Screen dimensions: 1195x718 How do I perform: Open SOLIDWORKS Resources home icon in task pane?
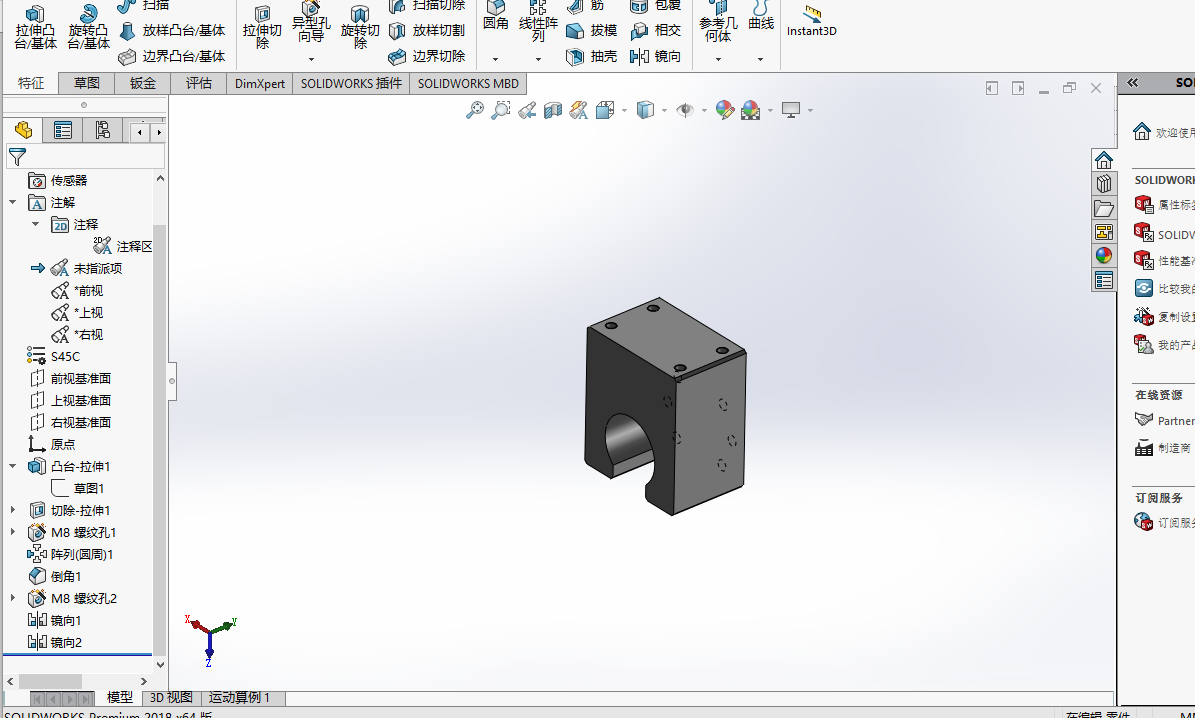coord(1104,160)
